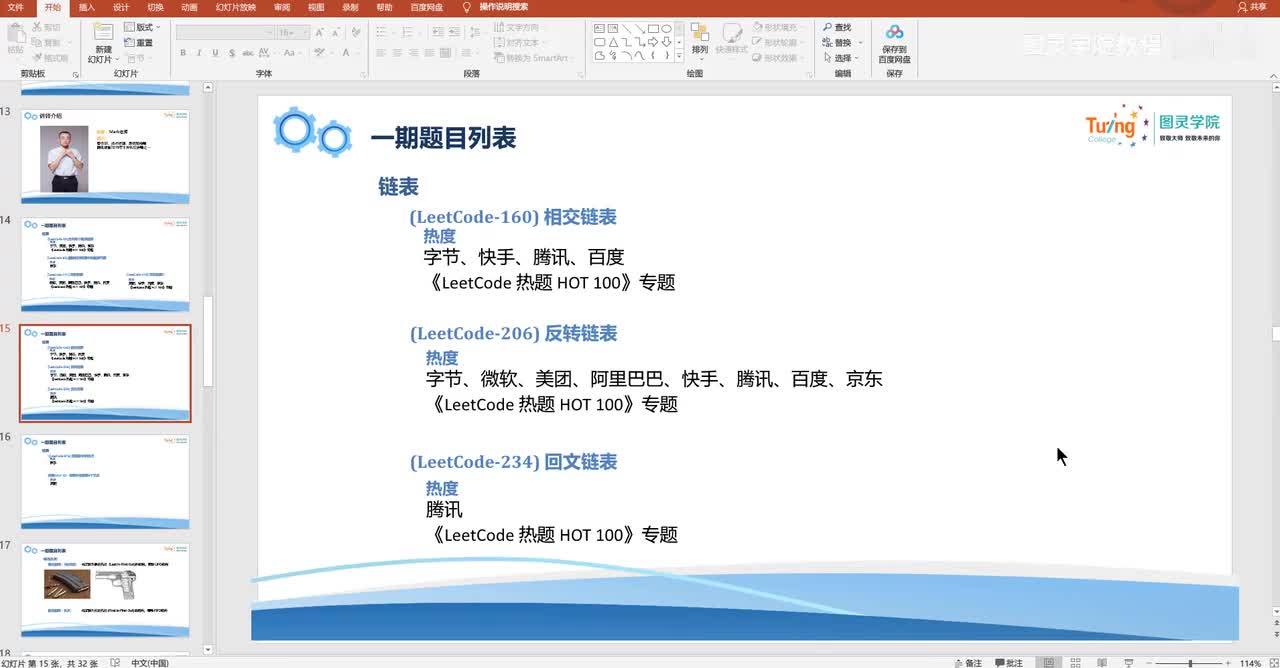Viewport: 1280px width, 668px height.
Task: Switch to the Insert (插入) tab
Action: (87, 7)
